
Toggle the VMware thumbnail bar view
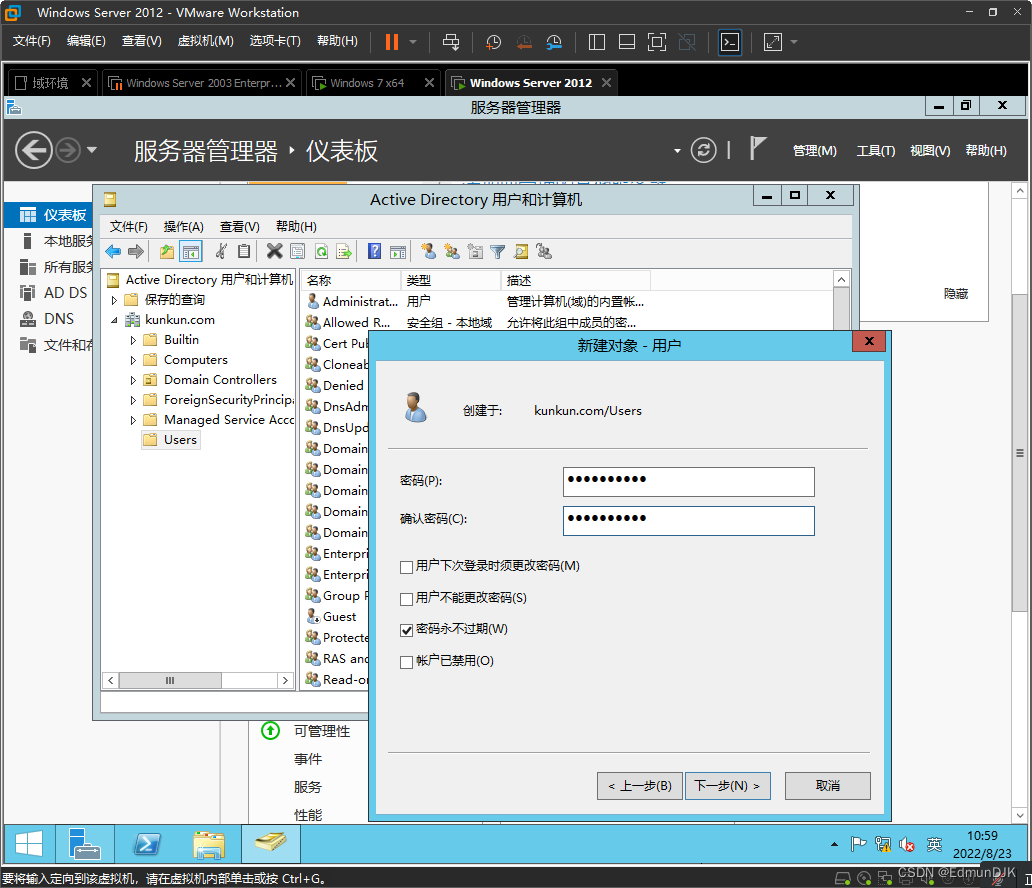(x=627, y=42)
